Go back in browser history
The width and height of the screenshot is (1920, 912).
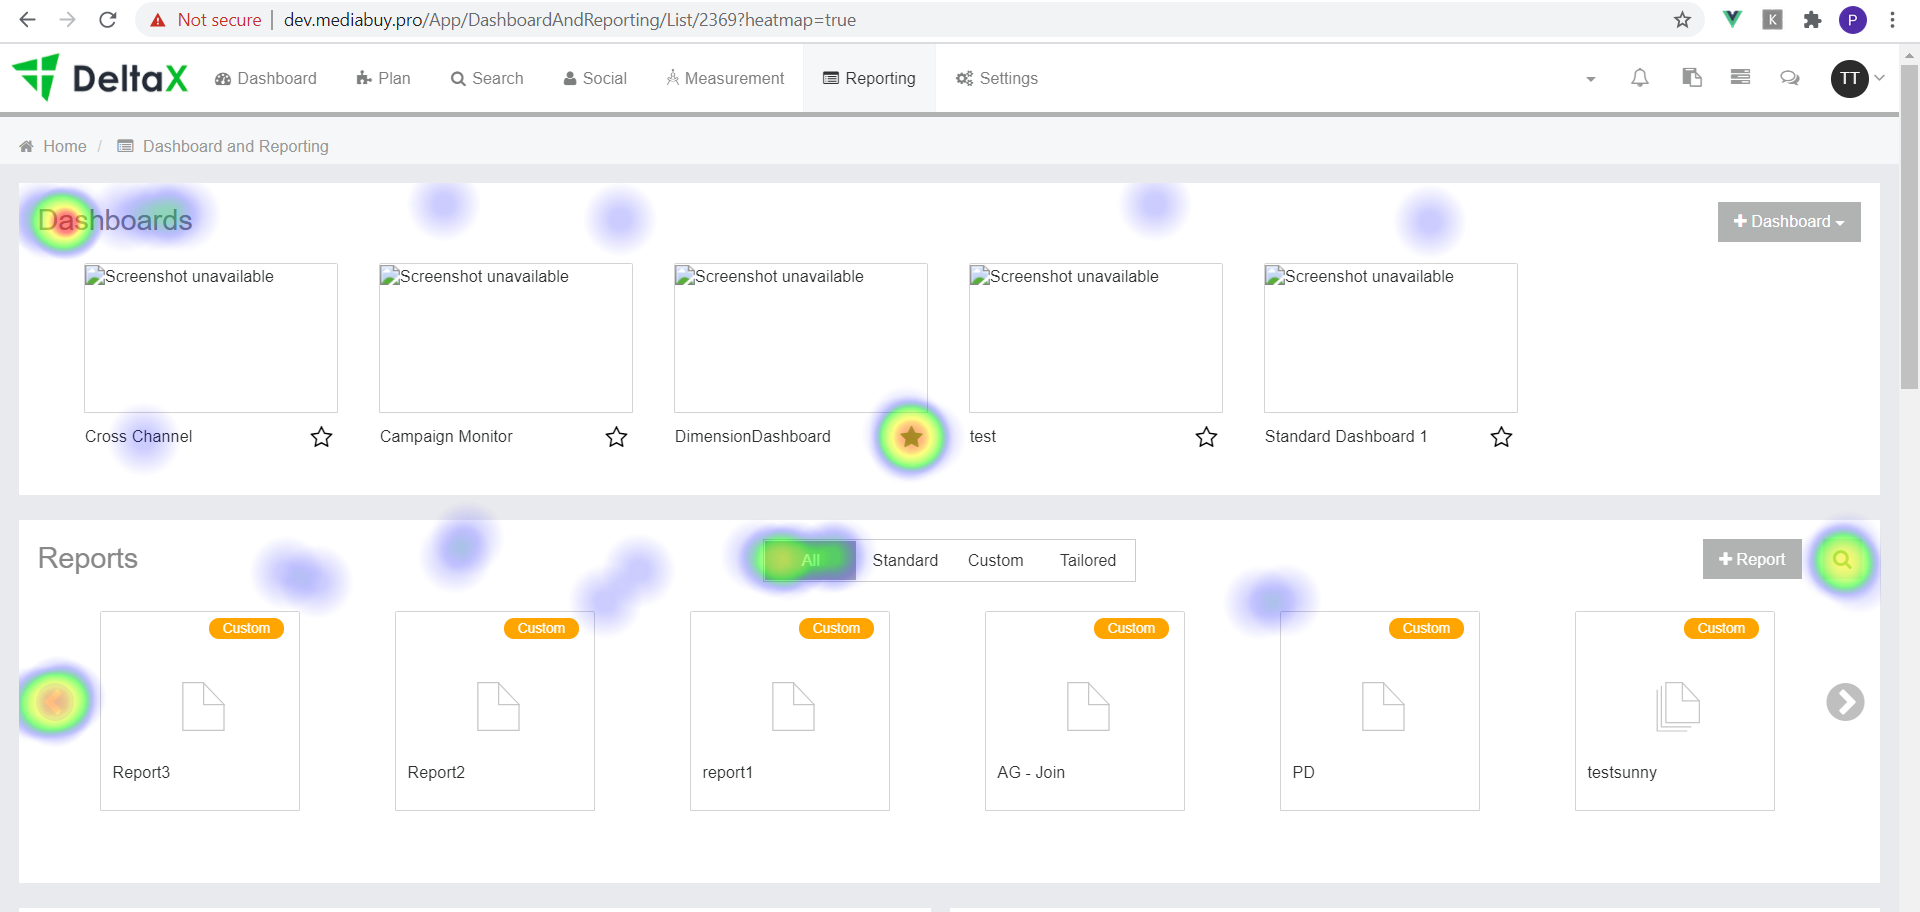point(28,20)
